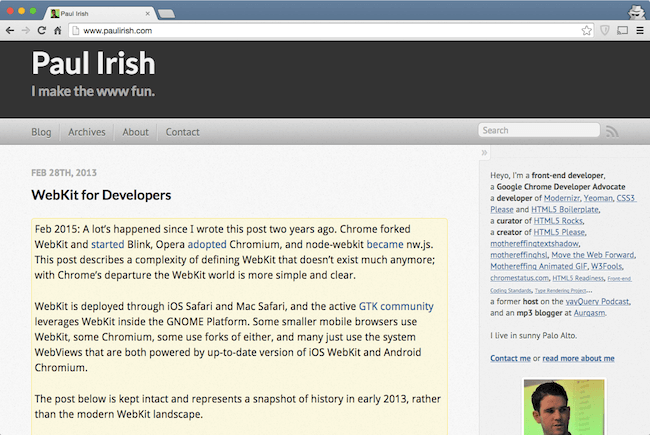Follow the 'adopted' Chromium link
This screenshot has width=650, height=435.
point(207,244)
